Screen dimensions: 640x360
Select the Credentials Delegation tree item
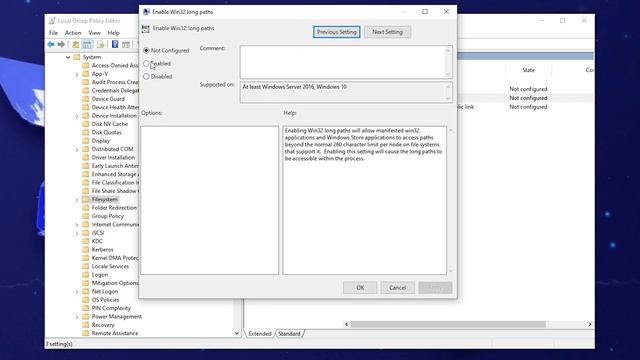pos(115,91)
